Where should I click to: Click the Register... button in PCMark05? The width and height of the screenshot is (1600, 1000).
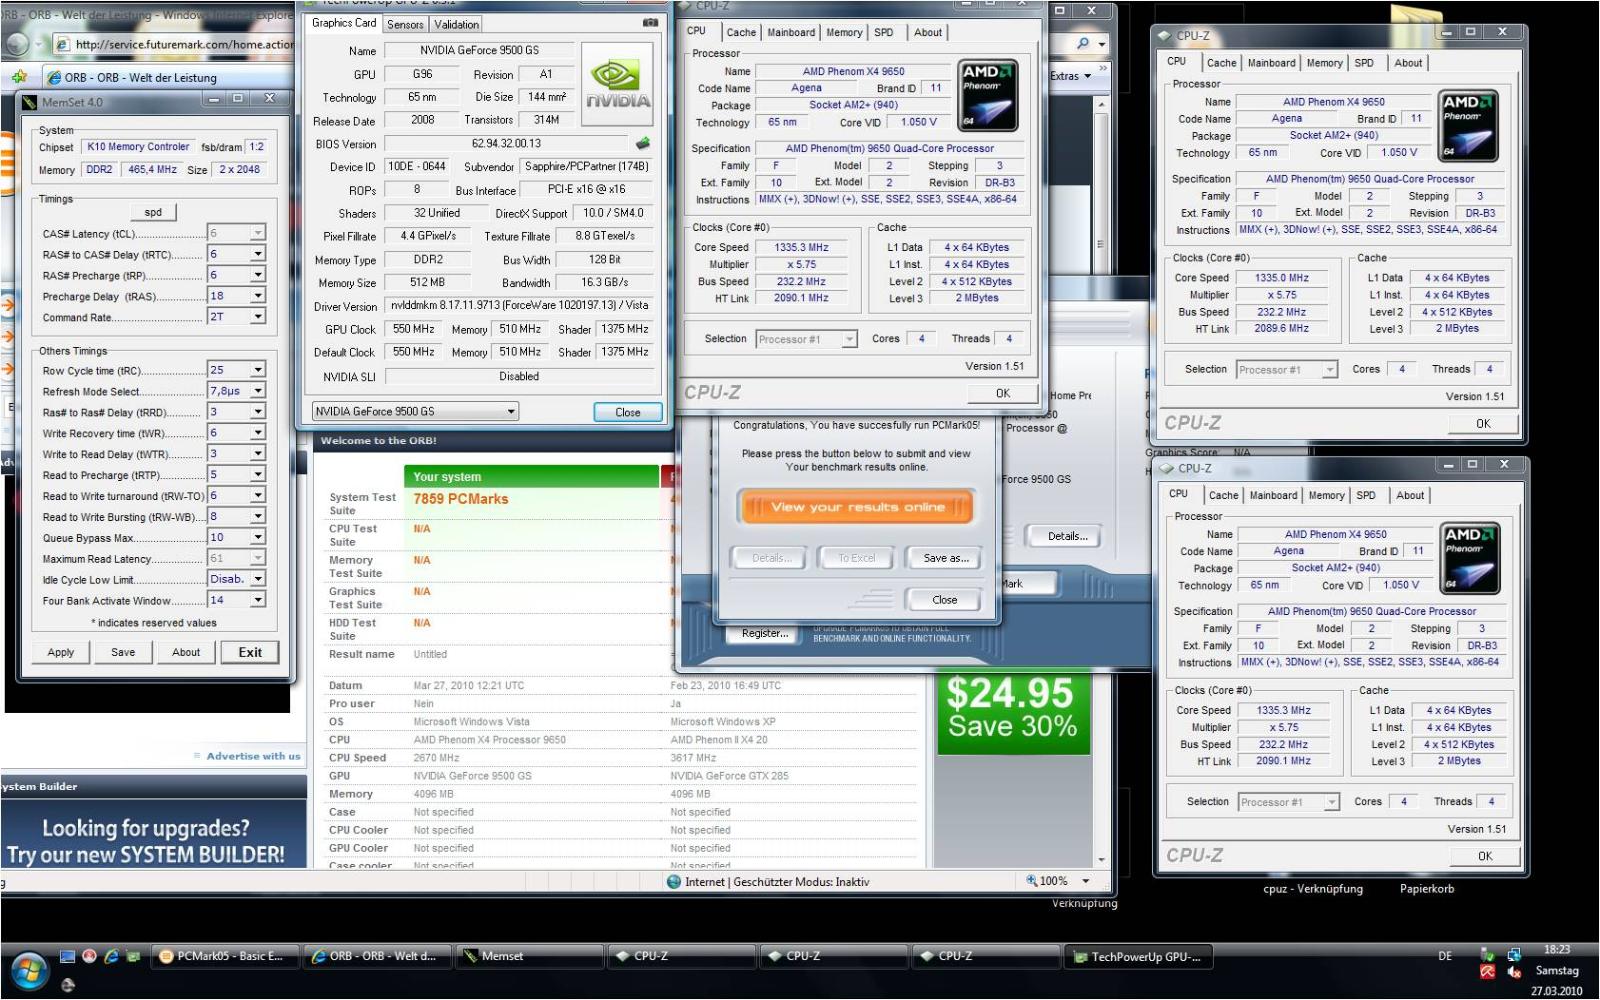pos(765,633)
